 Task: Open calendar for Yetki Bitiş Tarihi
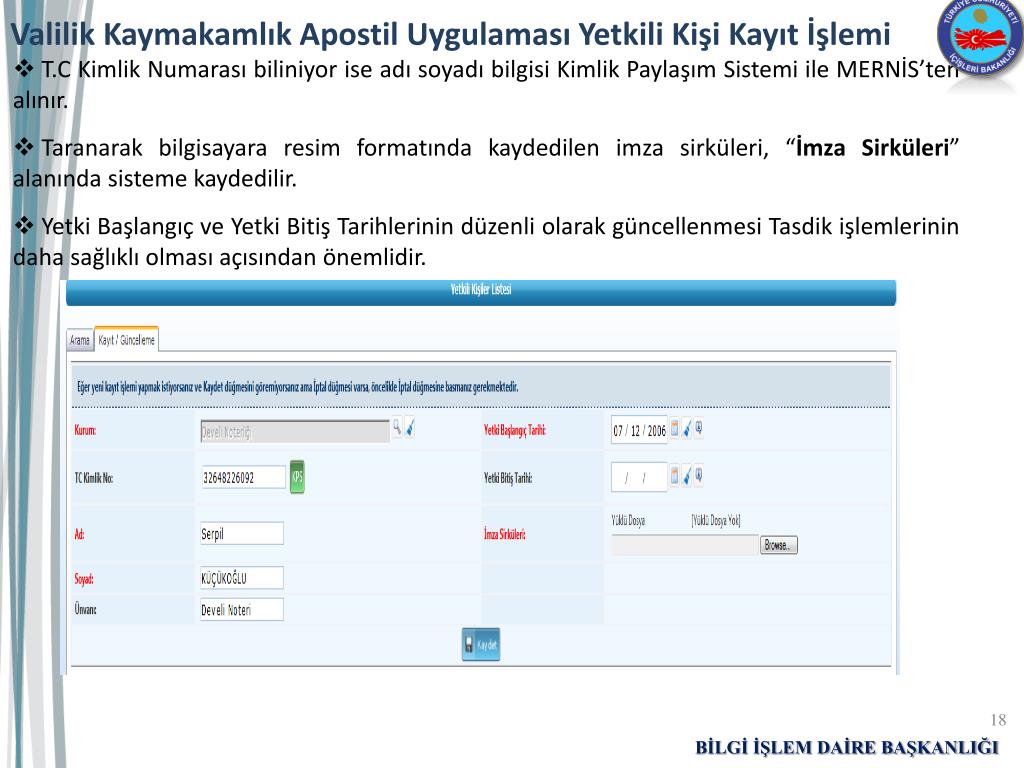coord(675,476)
